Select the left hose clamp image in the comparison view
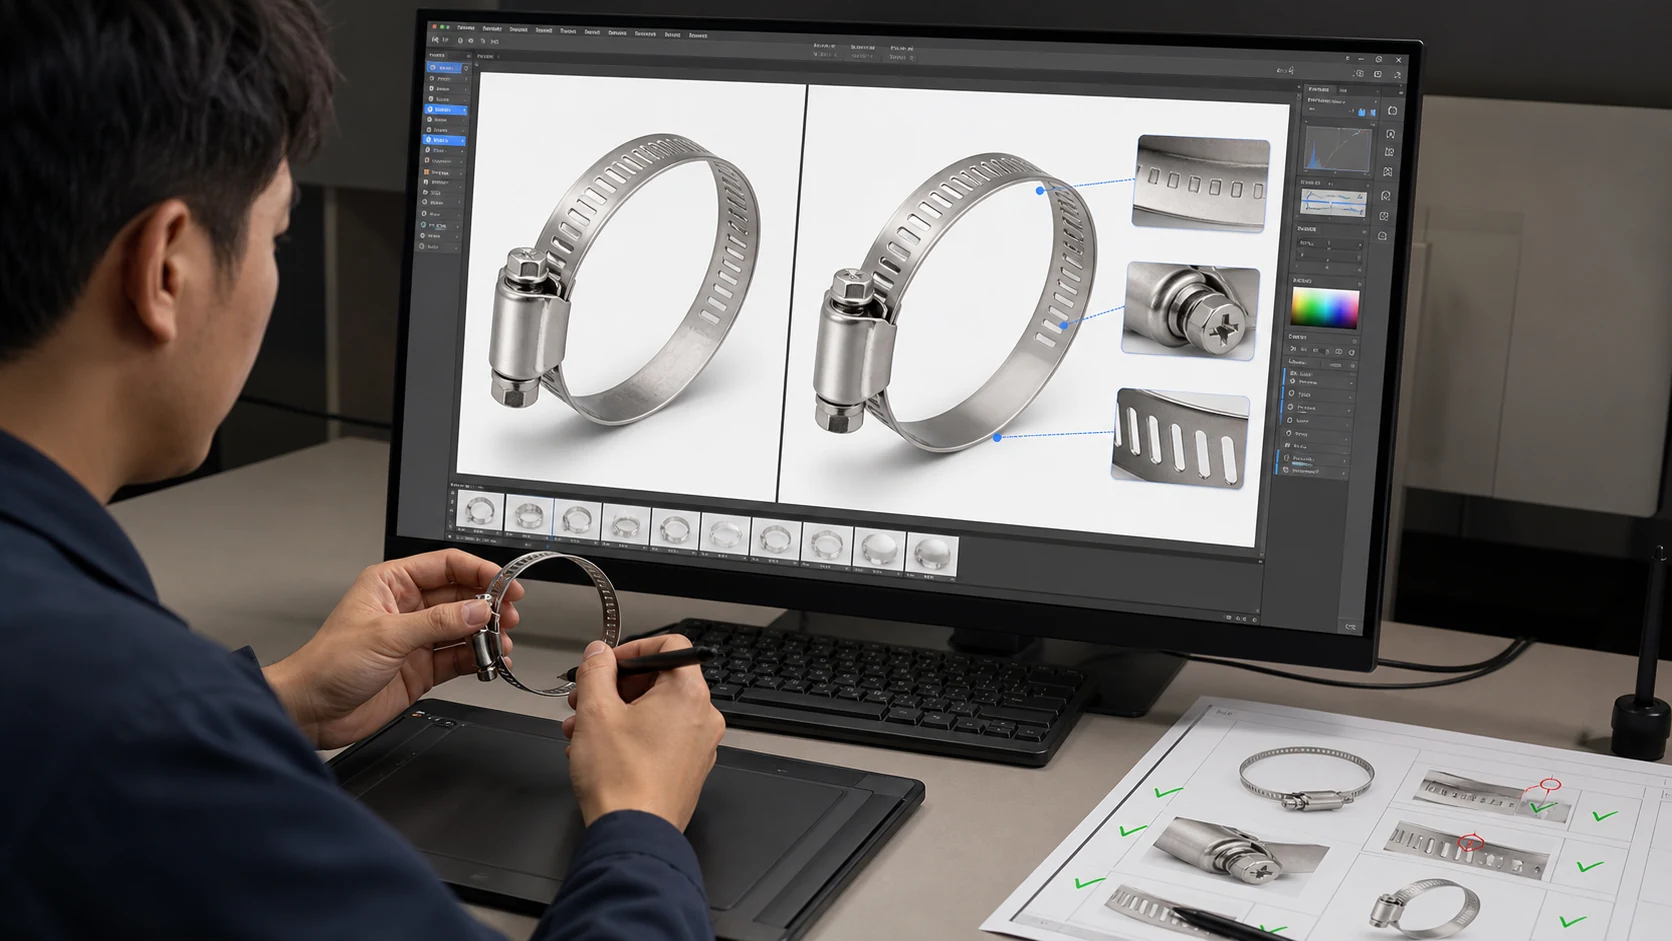1672x941 pixels. [x=623, y=281]
